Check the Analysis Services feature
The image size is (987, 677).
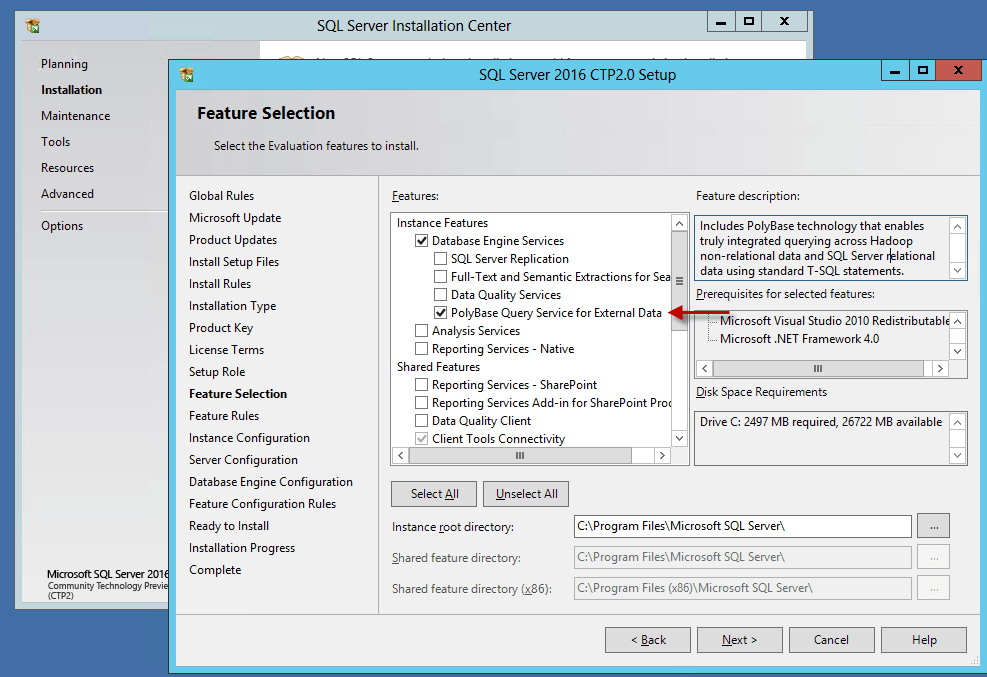pos(422,331)
